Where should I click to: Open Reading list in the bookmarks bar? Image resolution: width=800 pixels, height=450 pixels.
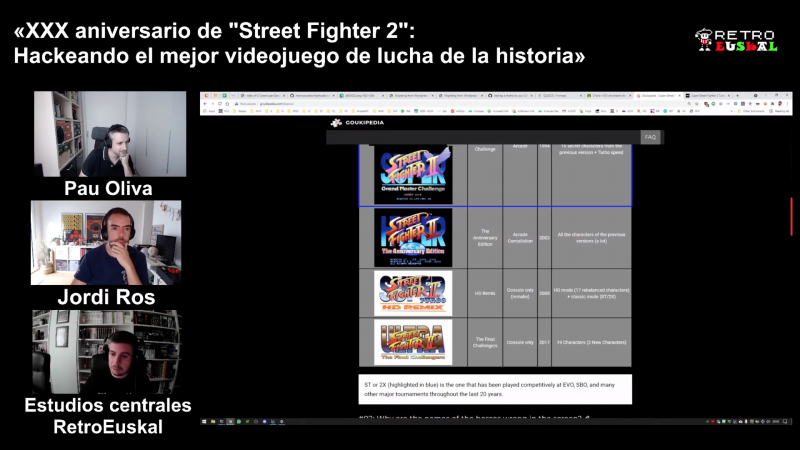pos(781,111)
